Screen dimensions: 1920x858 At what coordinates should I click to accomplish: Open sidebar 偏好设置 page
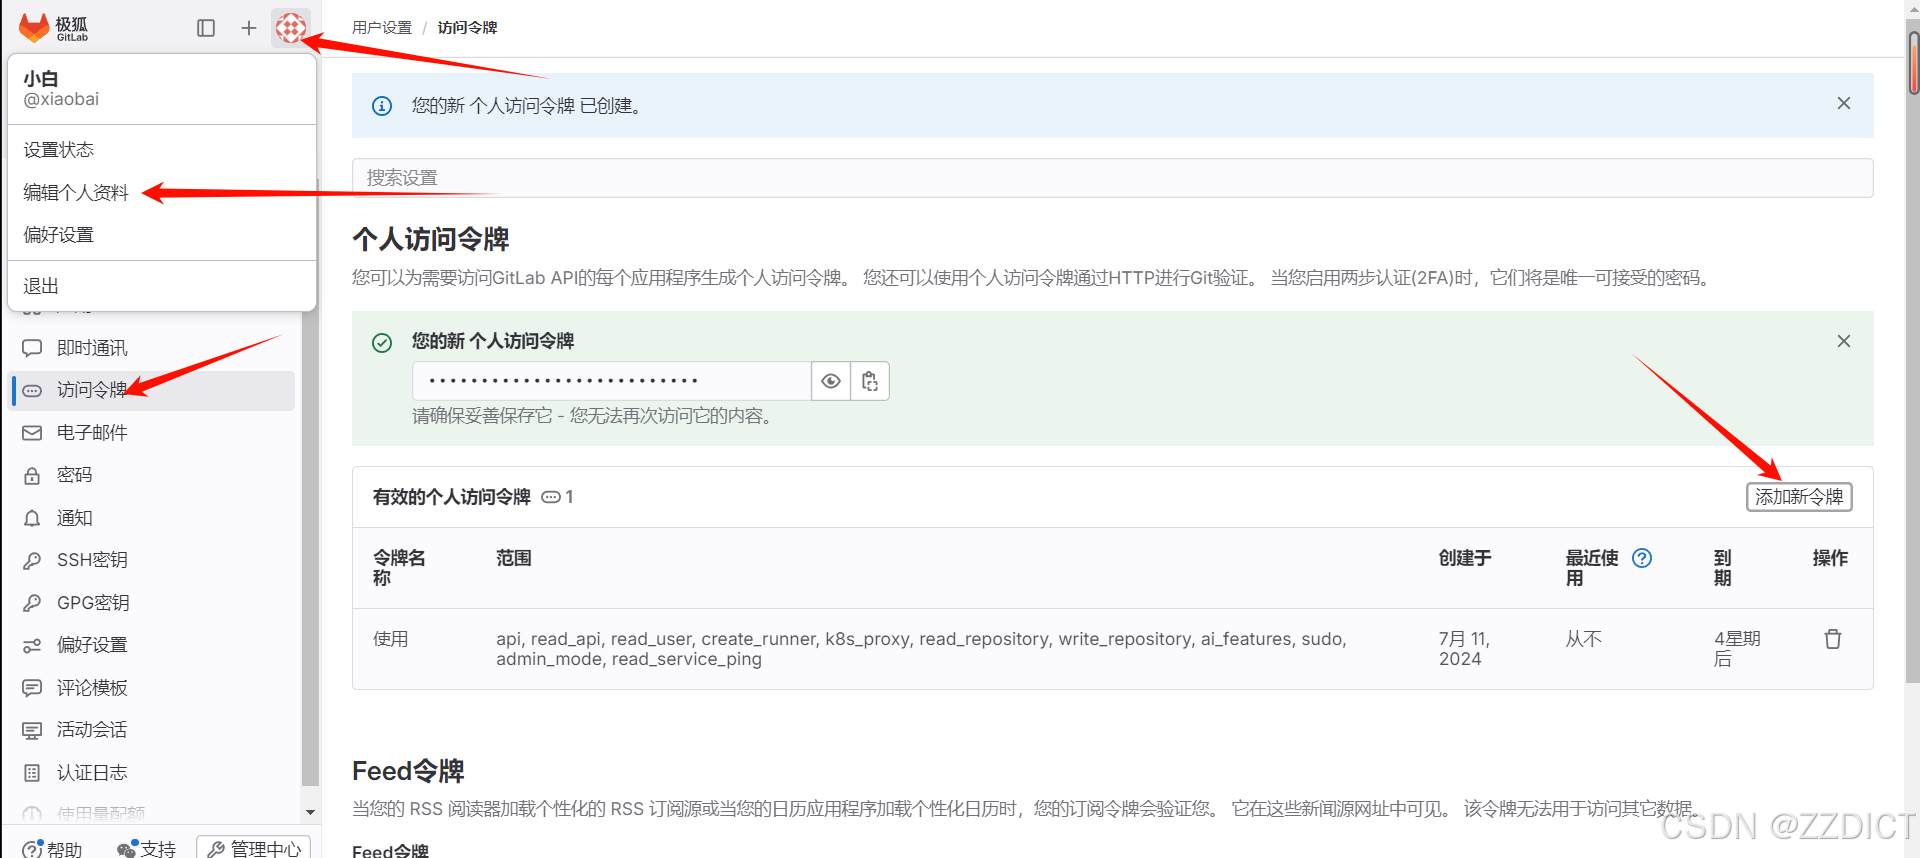[x=154, y=645]
